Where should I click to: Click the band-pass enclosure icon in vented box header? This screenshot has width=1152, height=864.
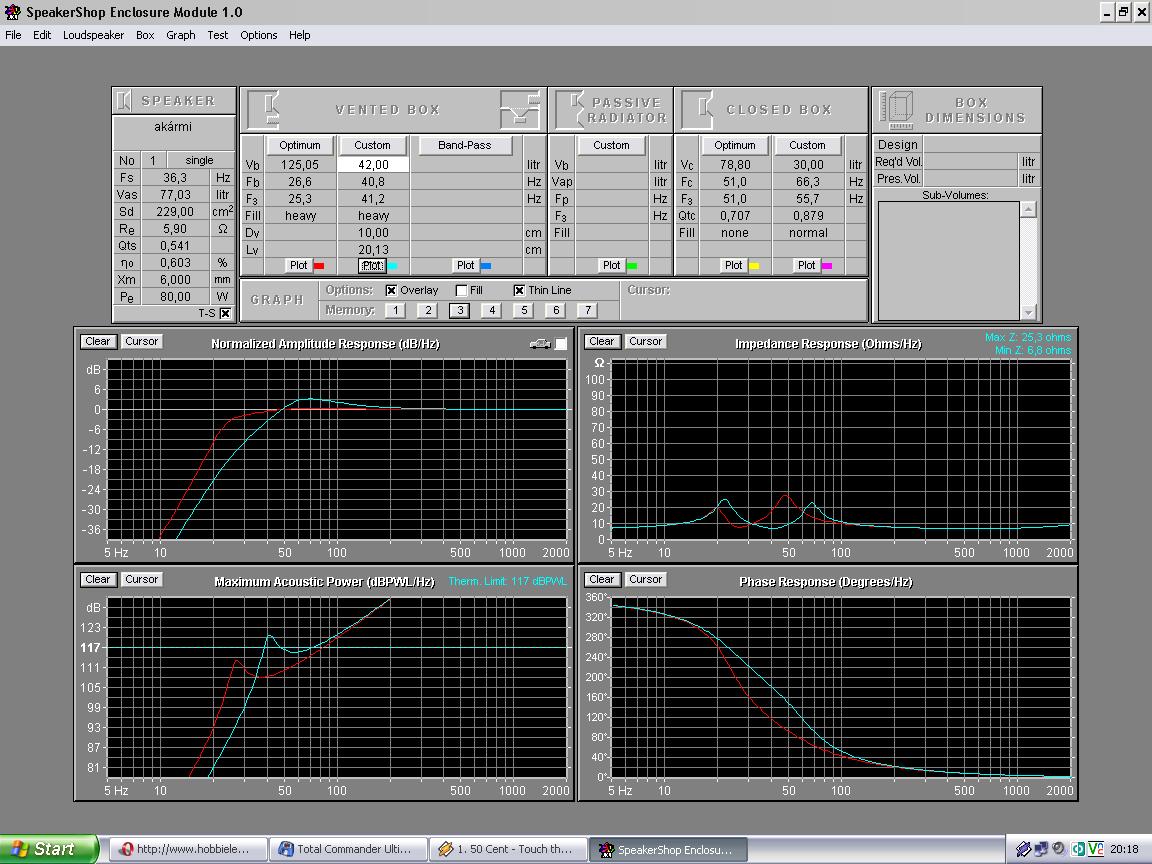point(519,109)
